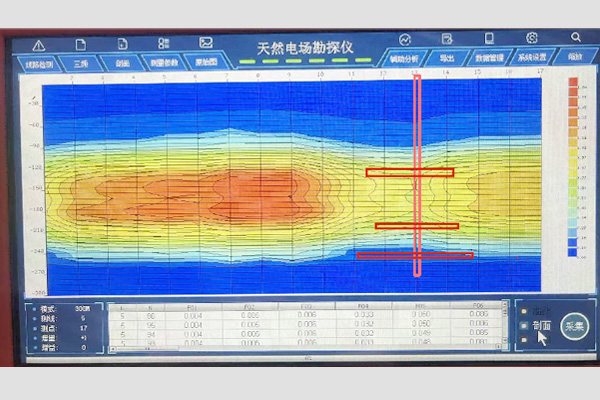600x400 pixels.
Task: Open the 线路检测 tab
Action: coord(39,62)
